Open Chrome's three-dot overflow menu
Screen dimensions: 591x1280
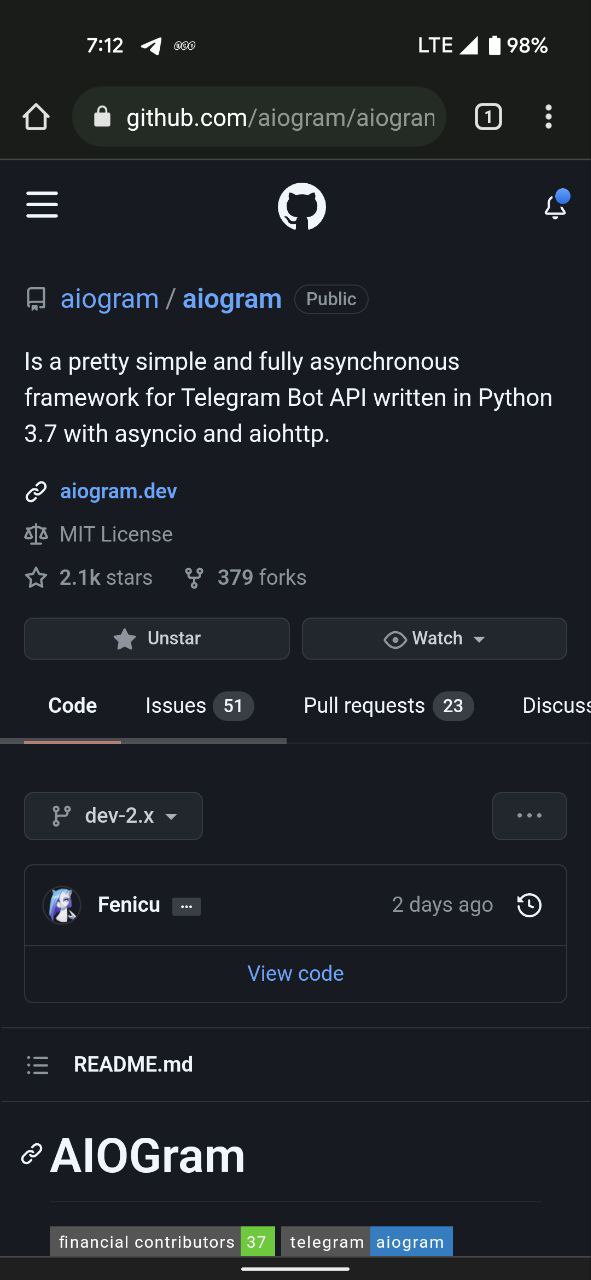[548, 117]
